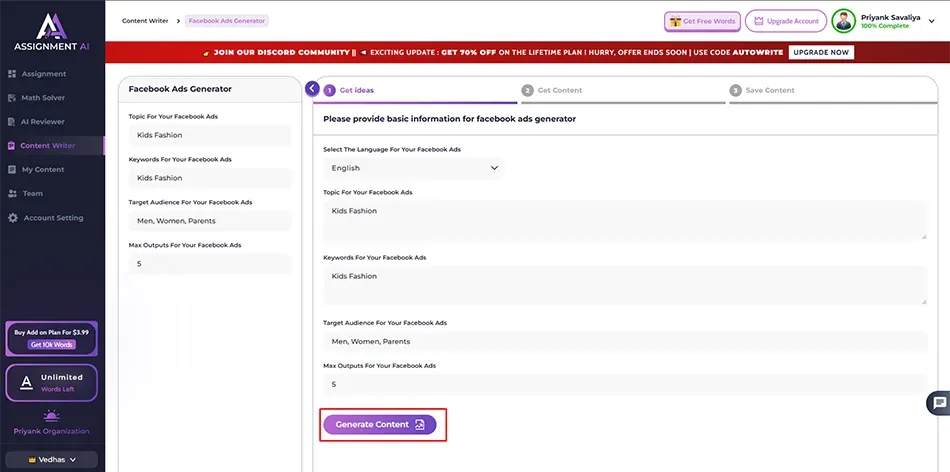Click the Assignment AI logo
Image resolution: width=950 pixels, height=472 pixels.
[52, 30]
